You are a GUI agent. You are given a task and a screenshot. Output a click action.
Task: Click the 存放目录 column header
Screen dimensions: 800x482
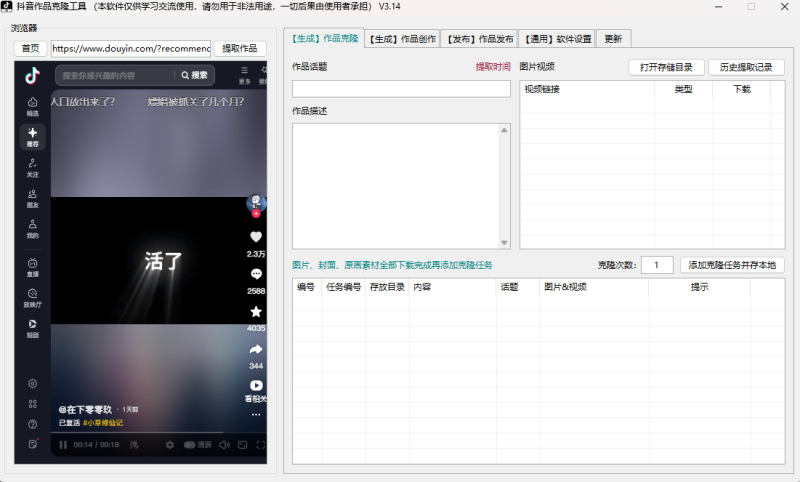coord(387,287)
